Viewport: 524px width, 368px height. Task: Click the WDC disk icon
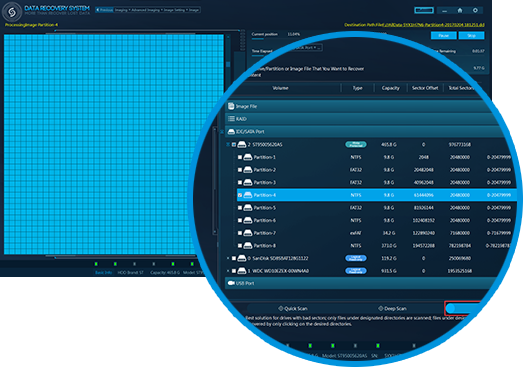[242, 271]
